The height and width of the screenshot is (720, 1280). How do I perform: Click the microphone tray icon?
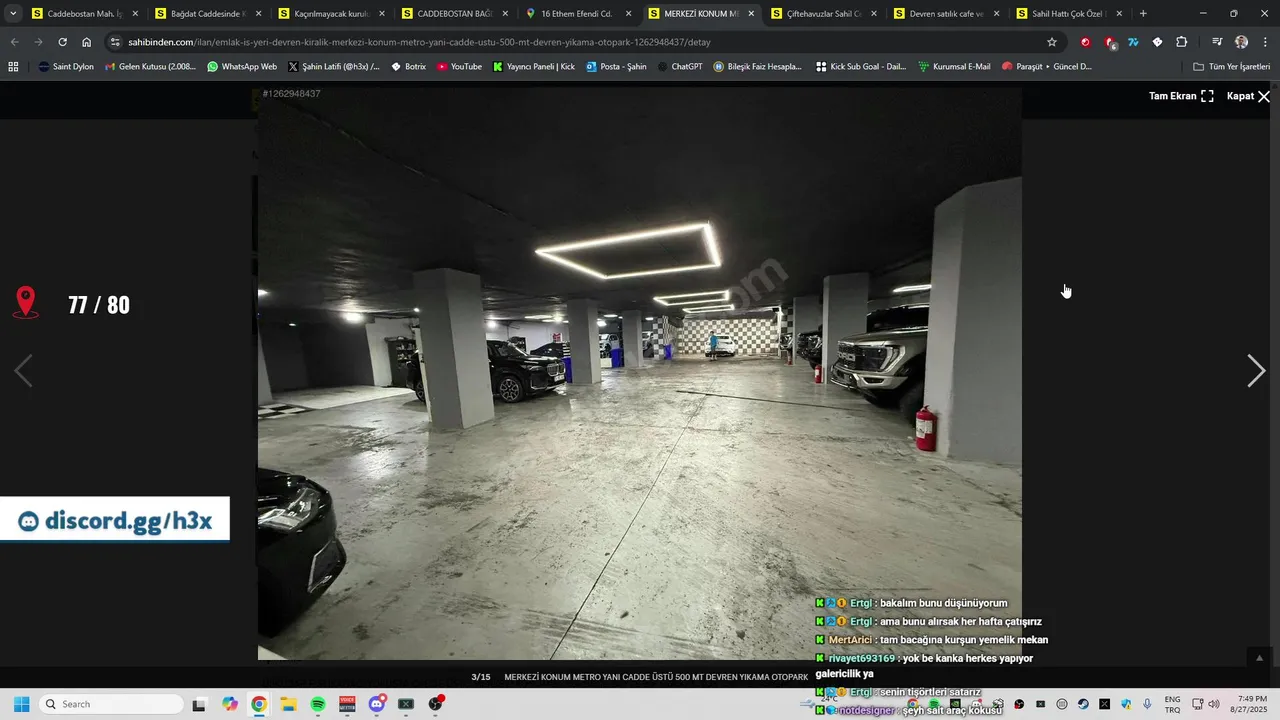(1147, 704)
